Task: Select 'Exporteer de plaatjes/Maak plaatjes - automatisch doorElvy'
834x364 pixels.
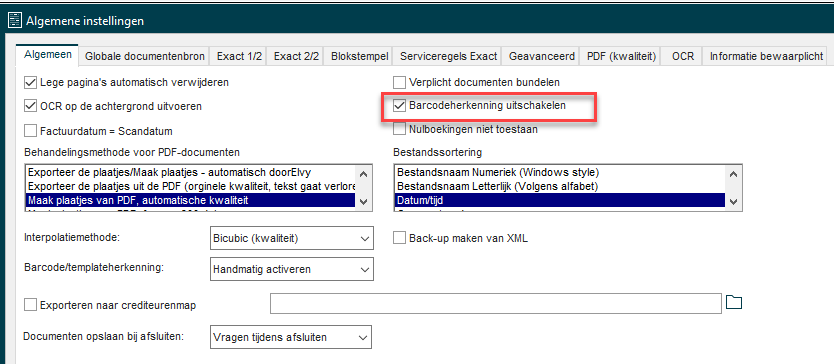Action: pos(190,173)
